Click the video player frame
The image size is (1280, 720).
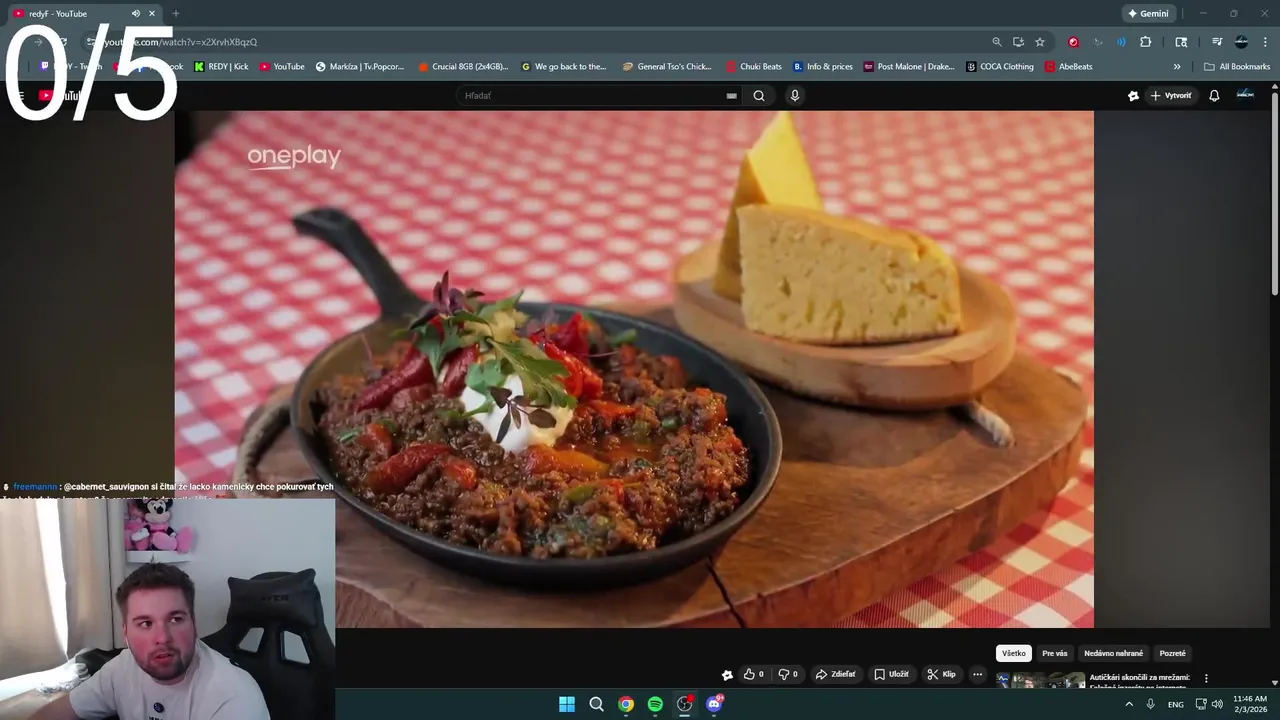tap(634, 369)
